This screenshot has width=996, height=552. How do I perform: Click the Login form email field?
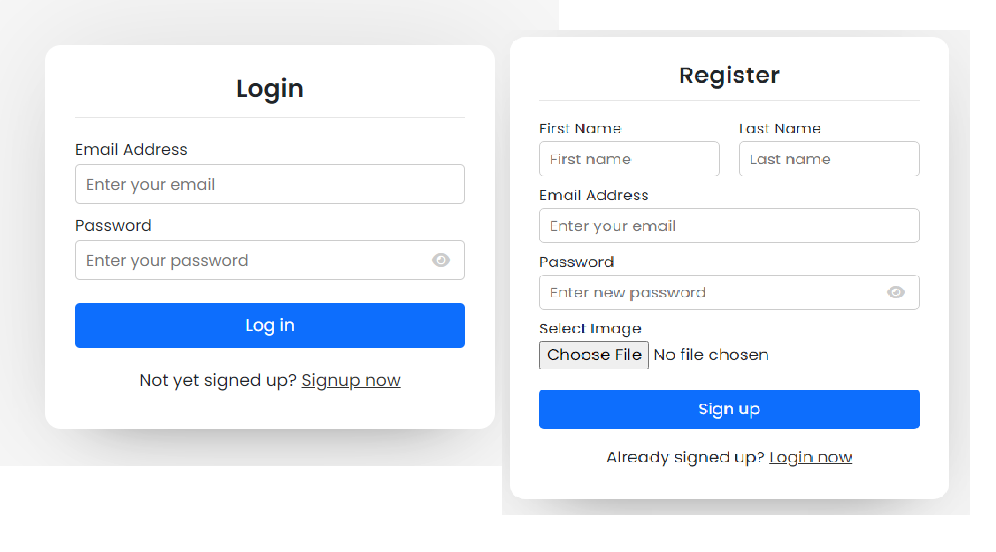click(x=269, y=184)
